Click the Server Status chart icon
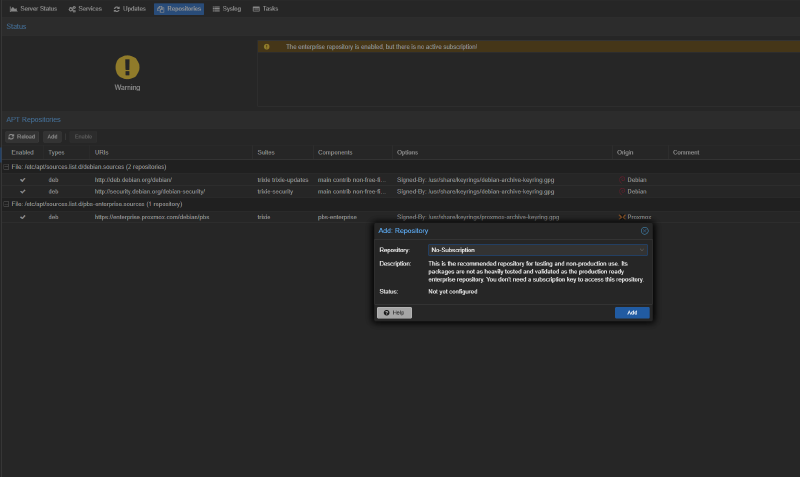Viewport: 800px width, 477px height. tap(13, 9)
